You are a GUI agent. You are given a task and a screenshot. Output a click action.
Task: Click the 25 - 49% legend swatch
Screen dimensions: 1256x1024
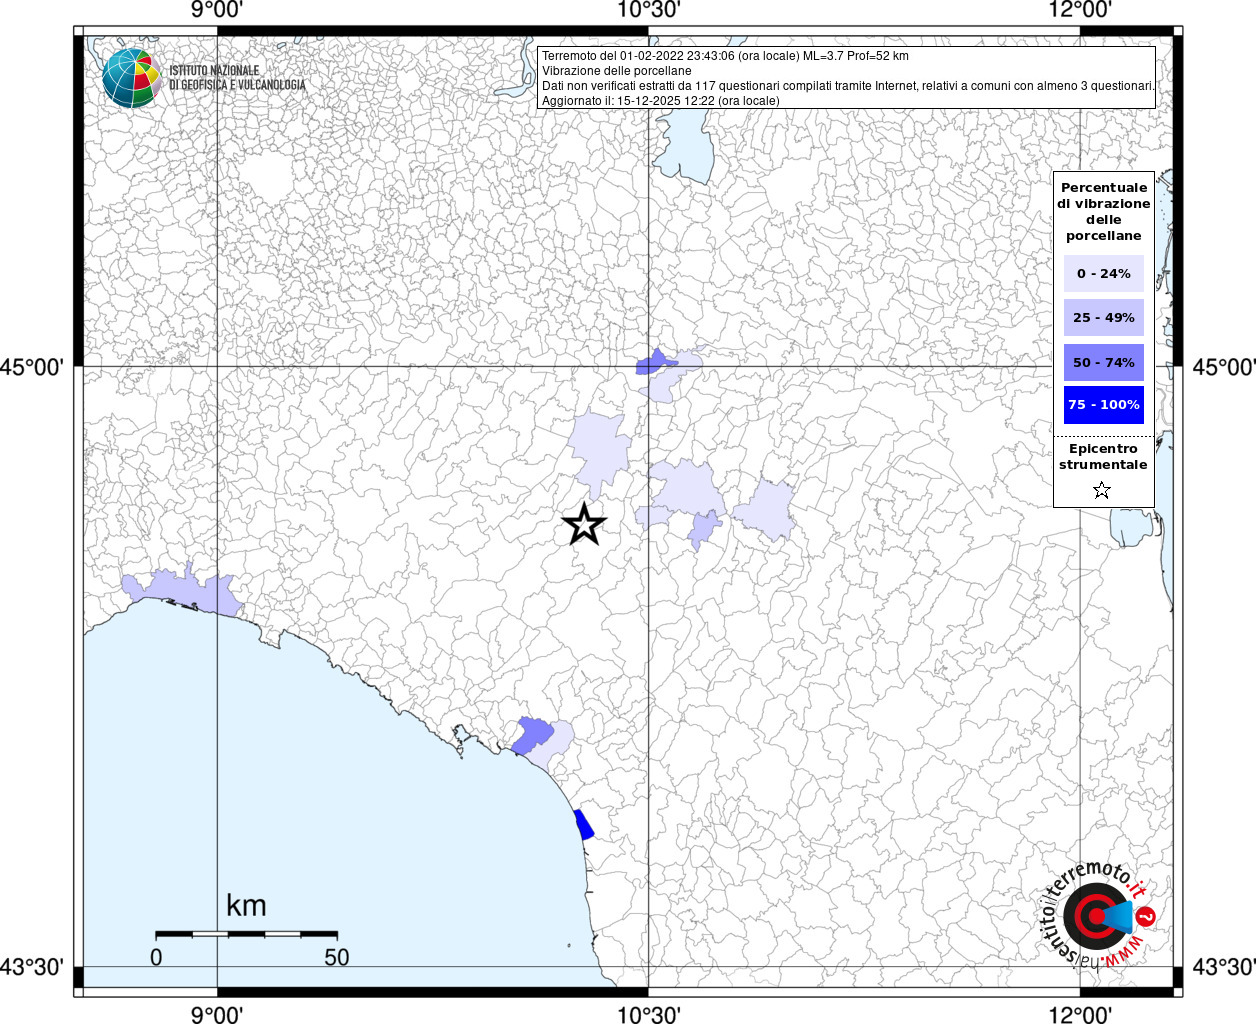pyautogui.click(x=1103, y=317)
